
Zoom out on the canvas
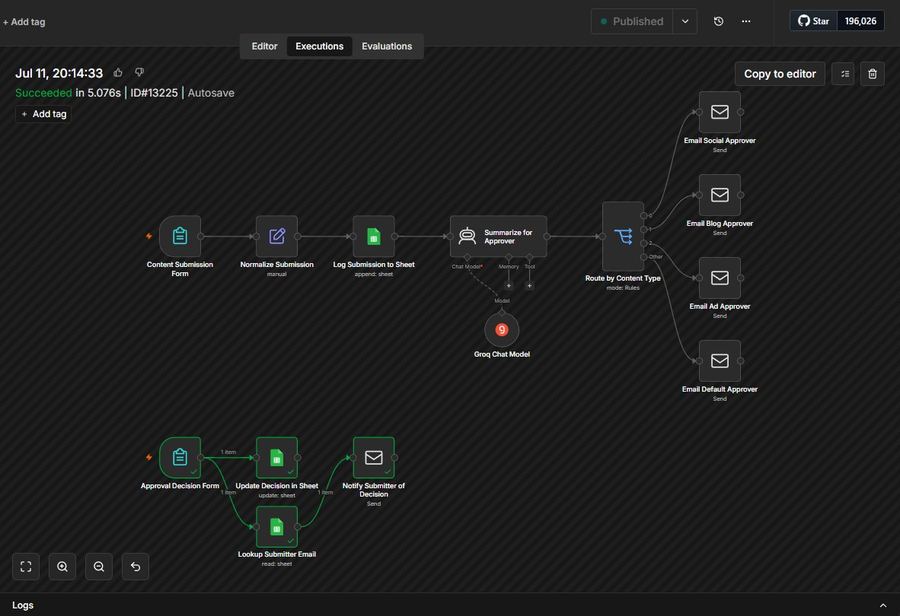tap(99, 567)
